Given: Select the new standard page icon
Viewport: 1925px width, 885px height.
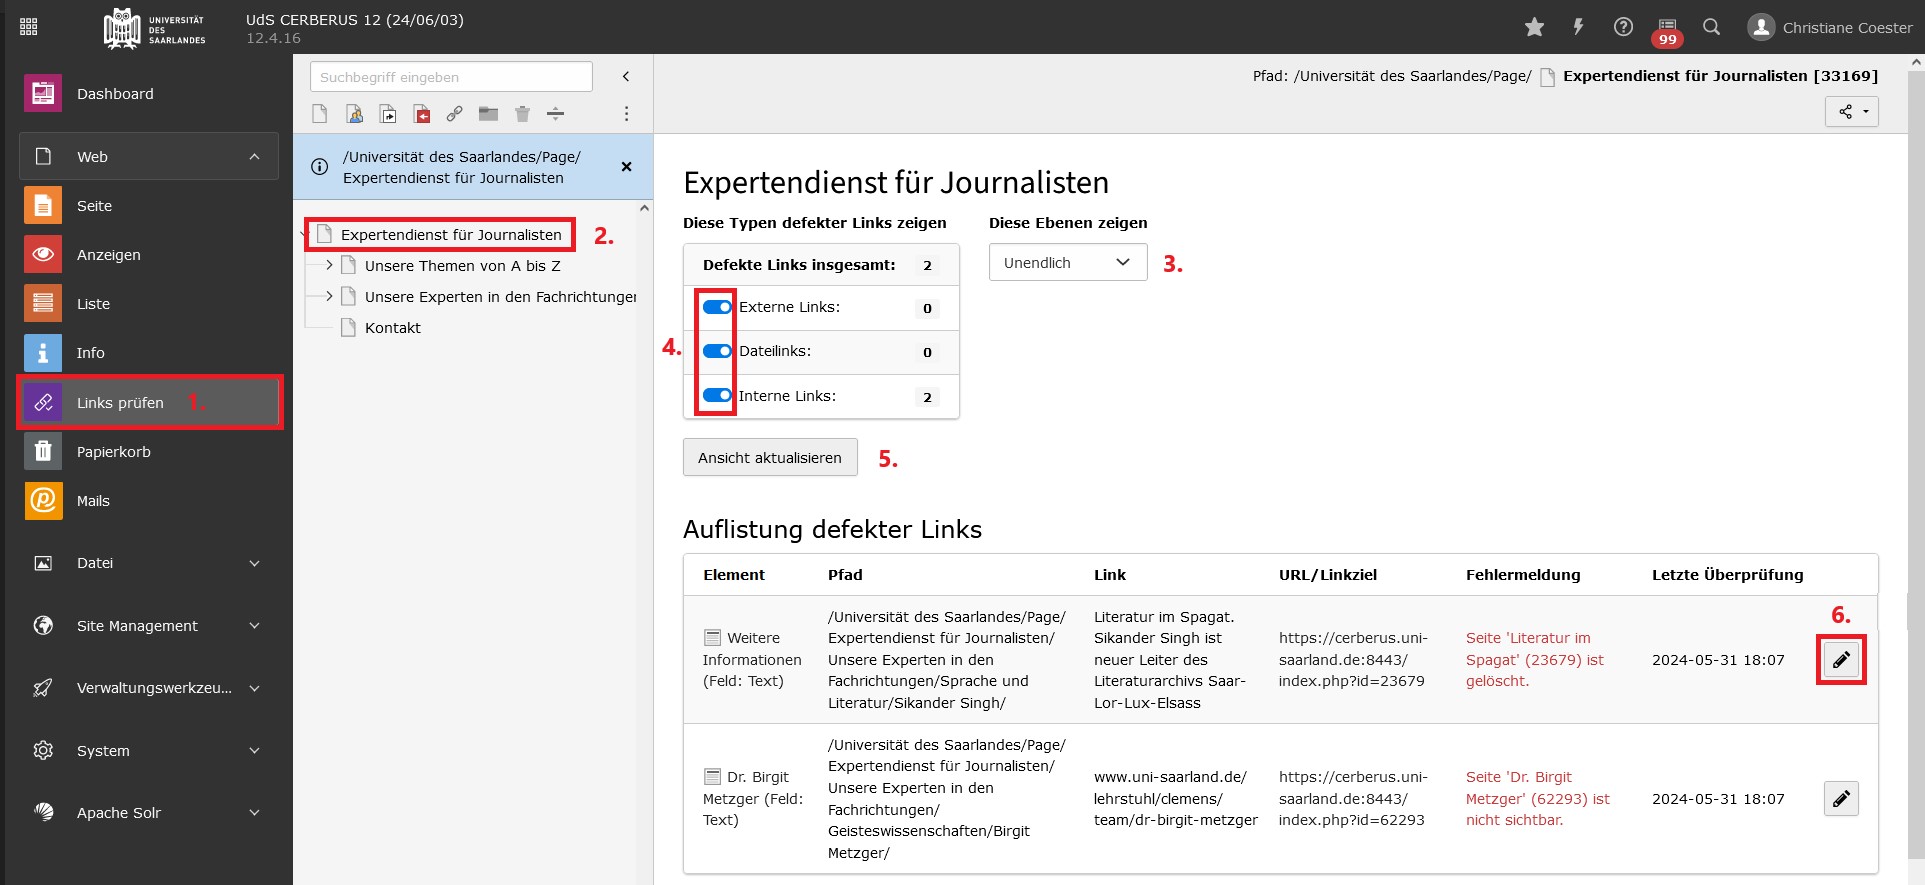Looking at the screenshot, I should point(320,114).
